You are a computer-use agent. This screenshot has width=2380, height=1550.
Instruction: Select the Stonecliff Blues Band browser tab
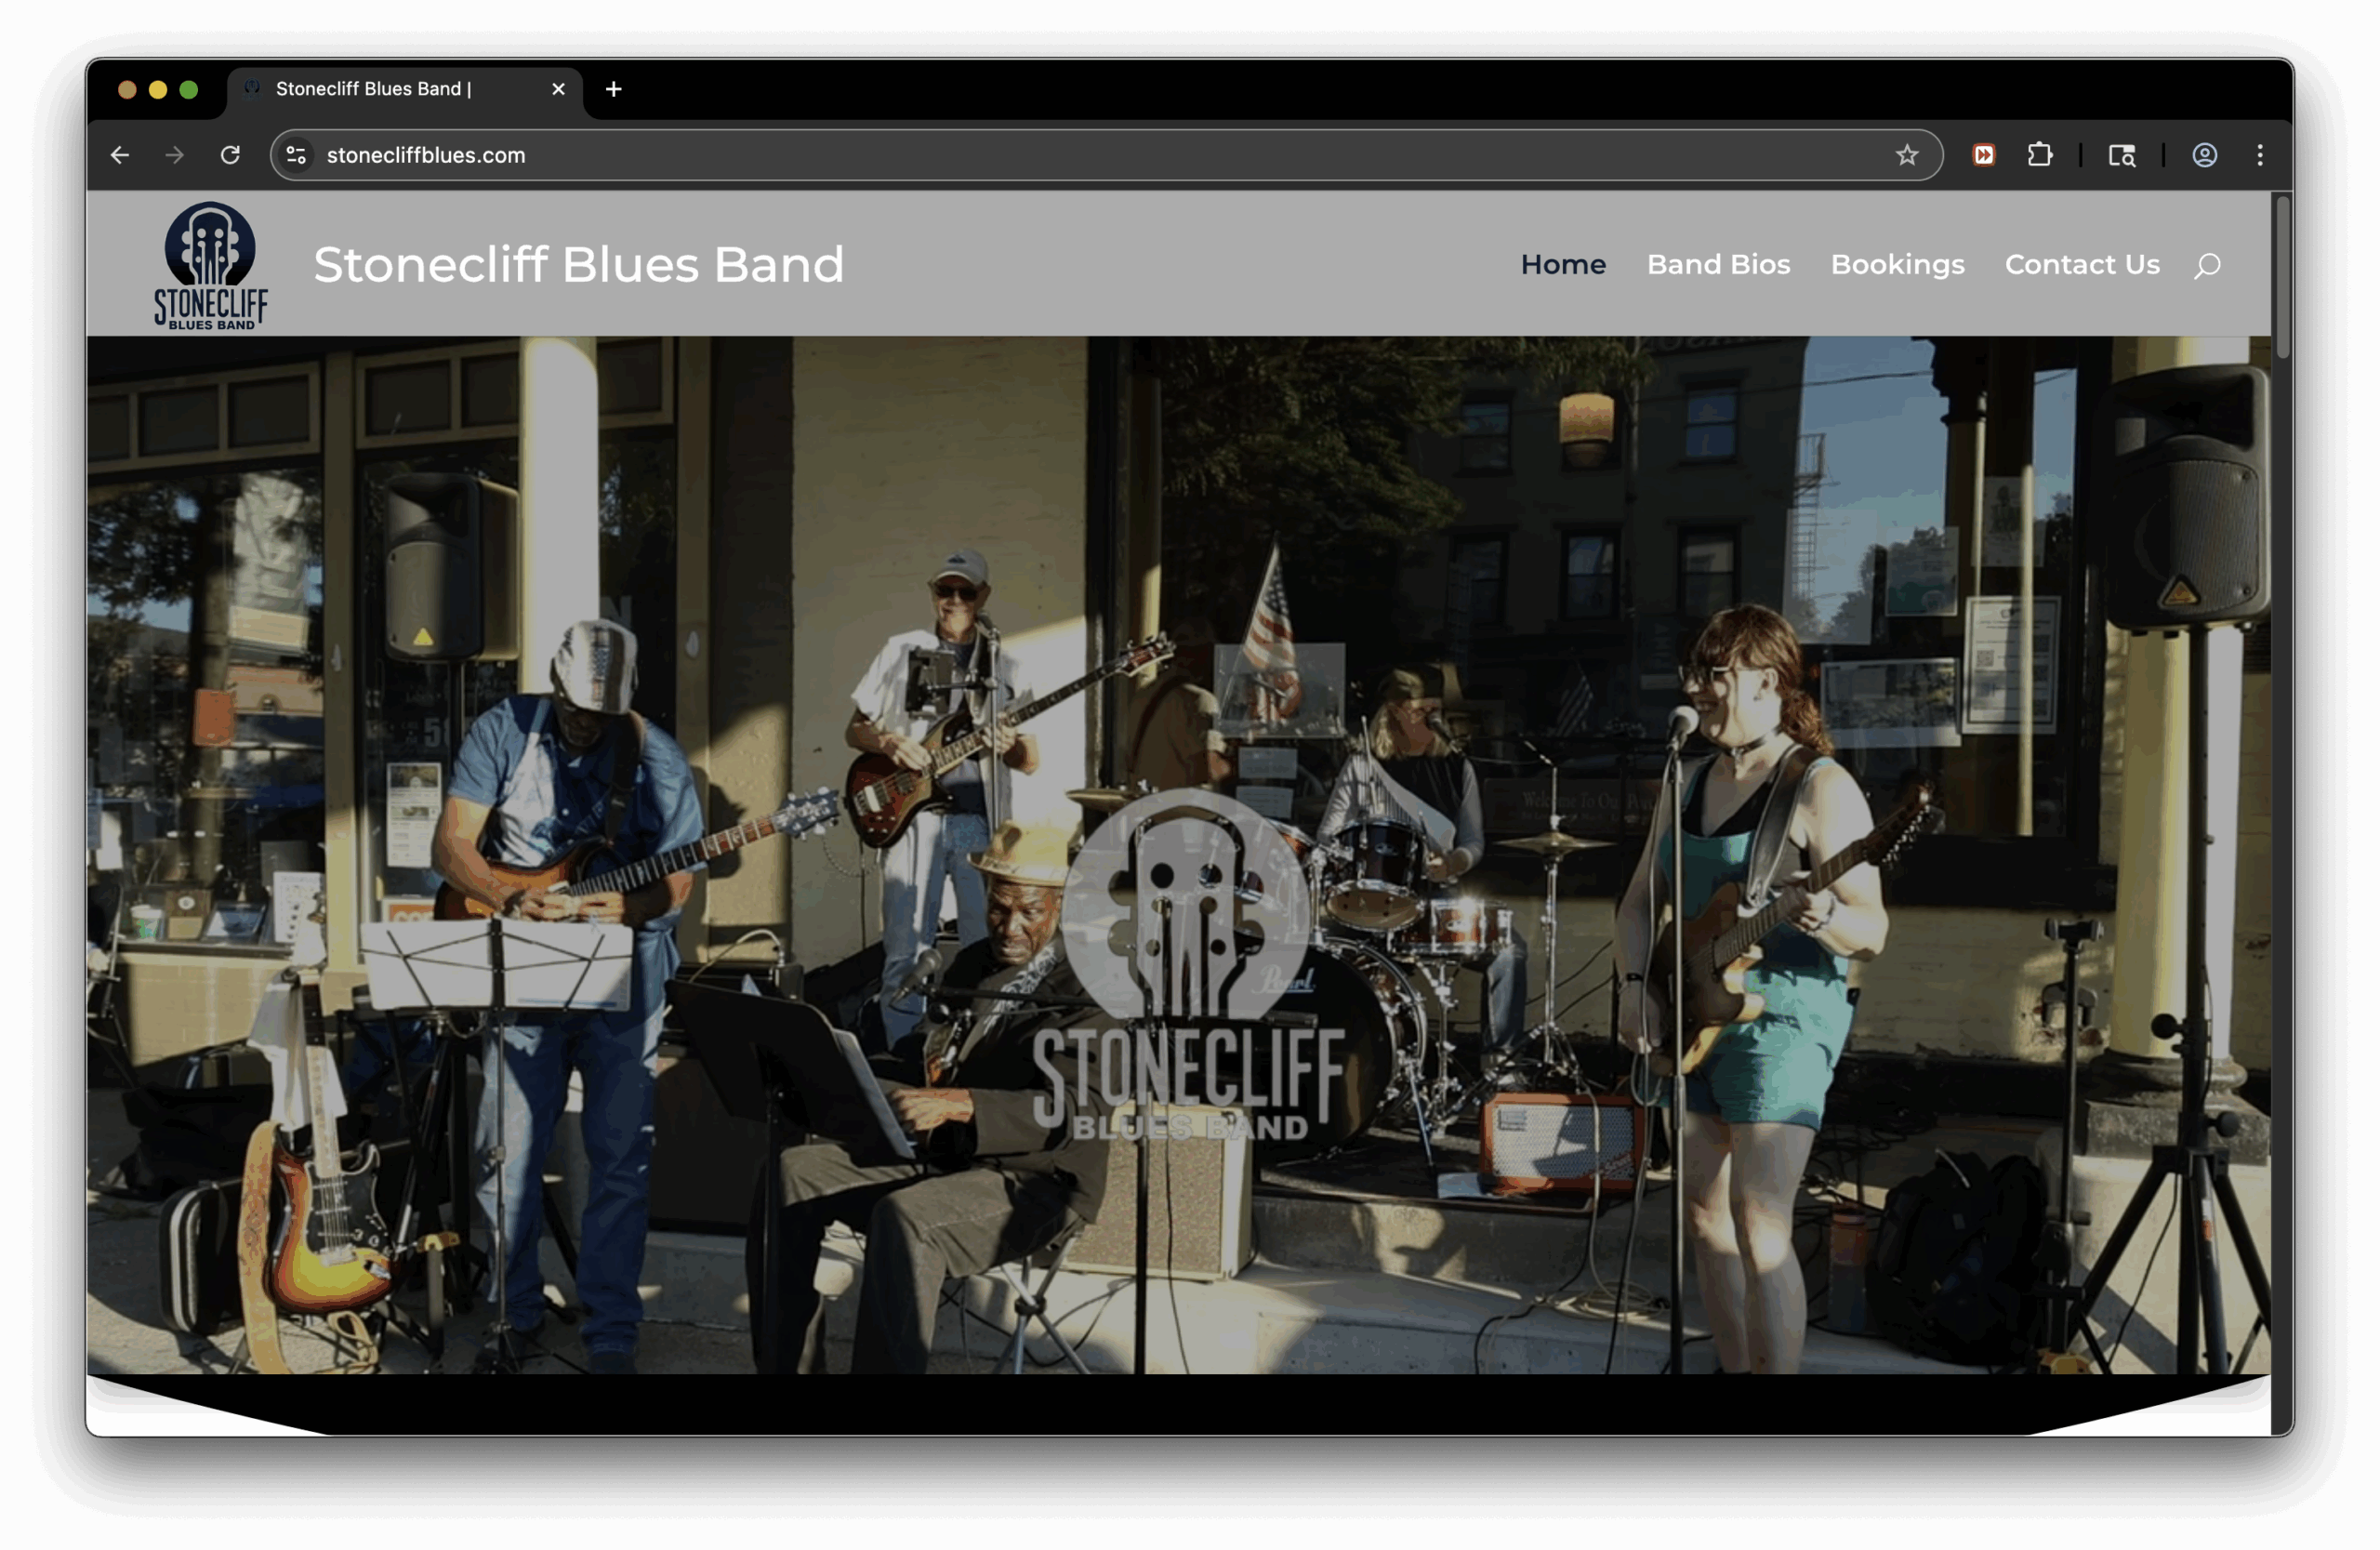click(405, 90)
